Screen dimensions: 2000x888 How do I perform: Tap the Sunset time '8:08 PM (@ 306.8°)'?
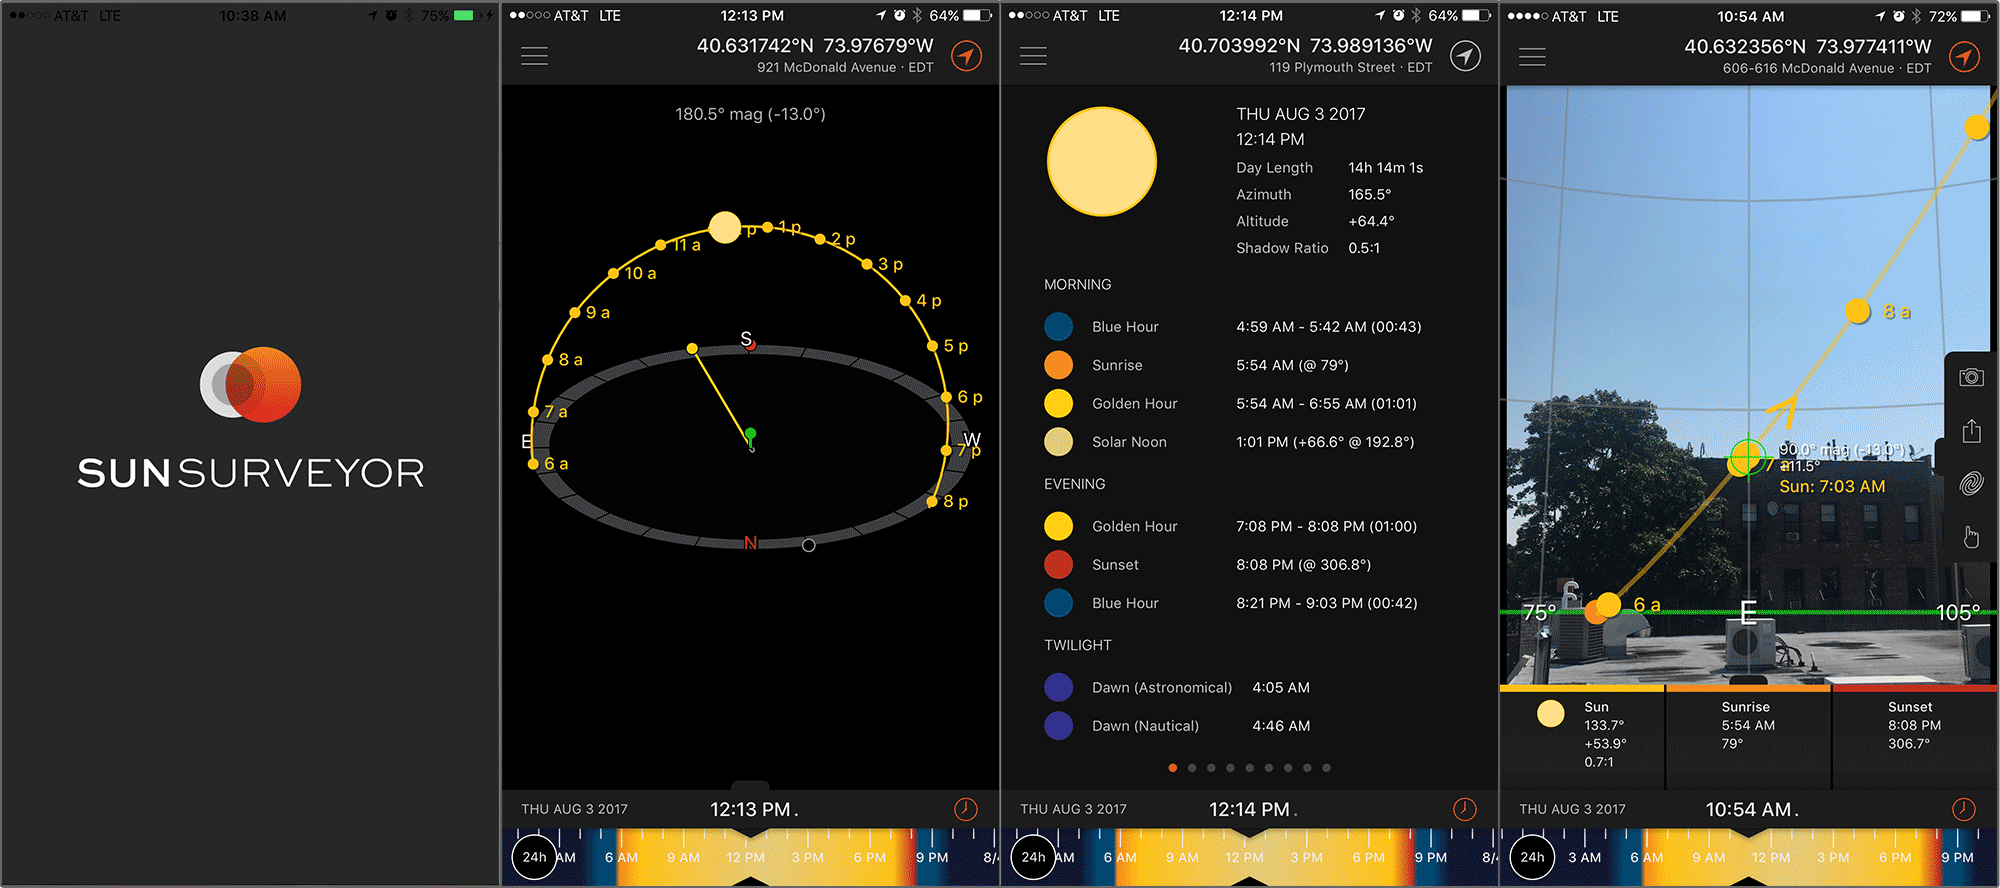(x=1303, y=565)
